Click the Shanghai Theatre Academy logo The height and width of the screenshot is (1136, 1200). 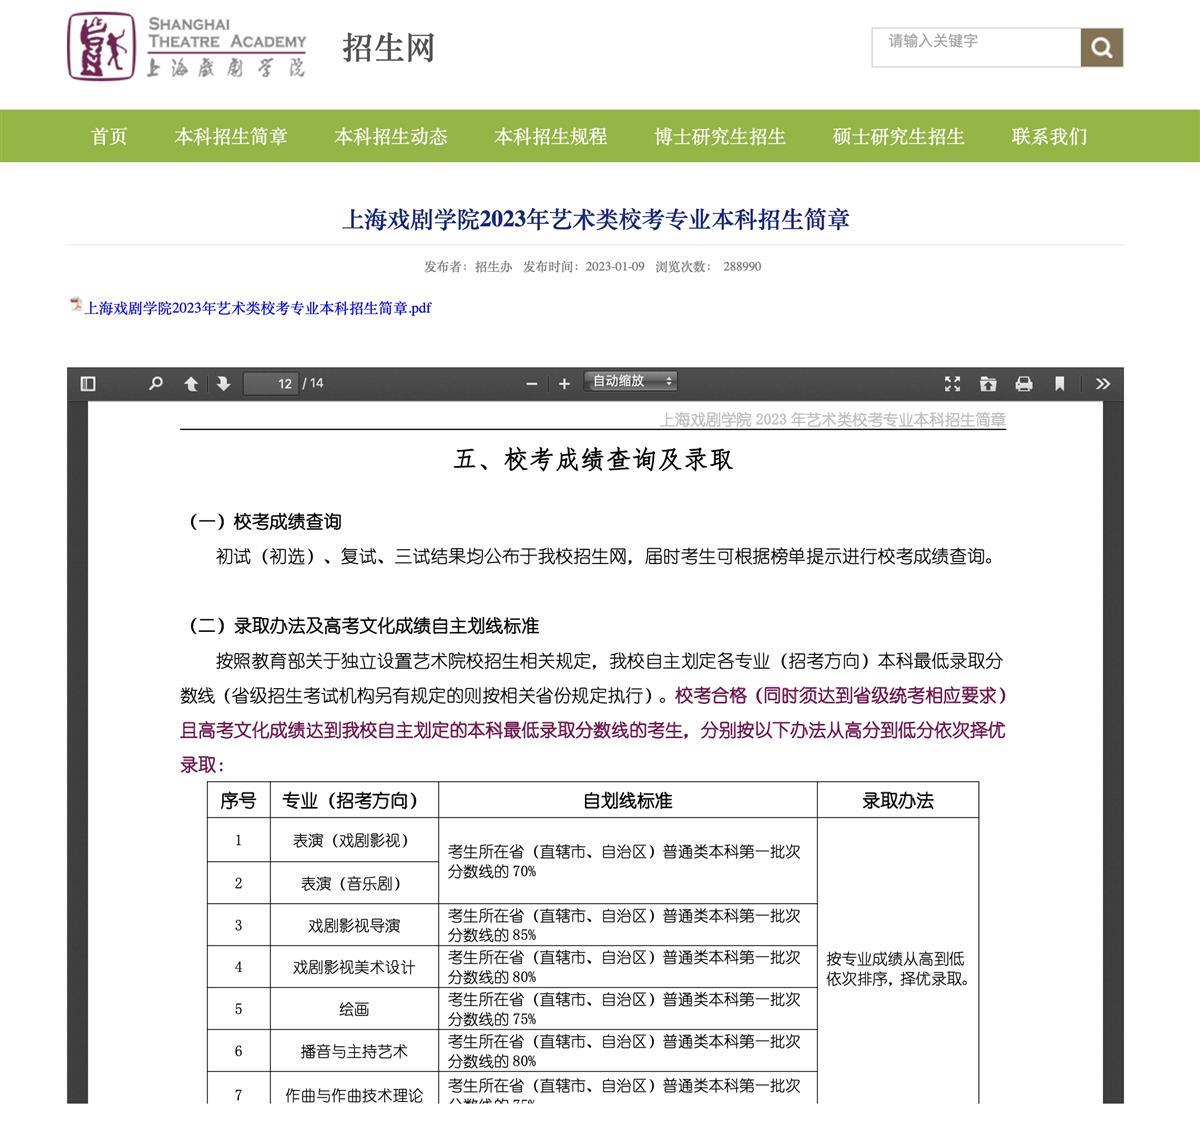[187, 47]
